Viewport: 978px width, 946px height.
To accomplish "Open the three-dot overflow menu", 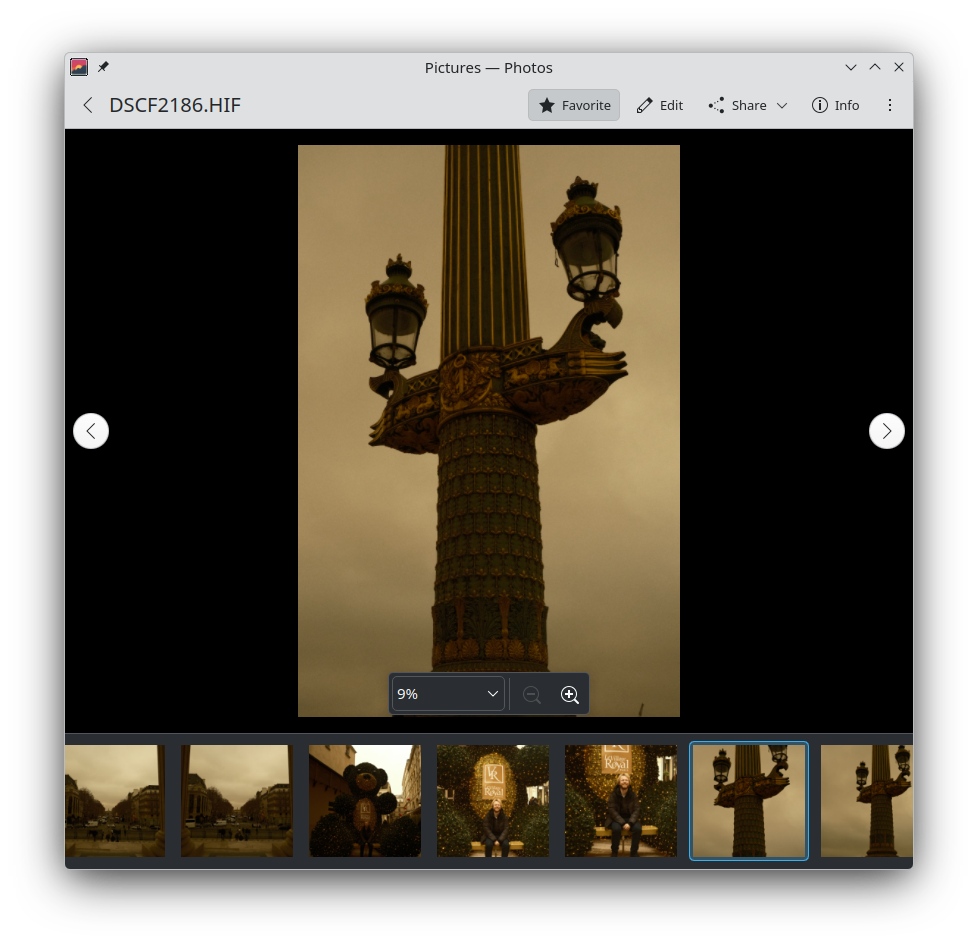I will pyautogui.click(x=890, y=105).
